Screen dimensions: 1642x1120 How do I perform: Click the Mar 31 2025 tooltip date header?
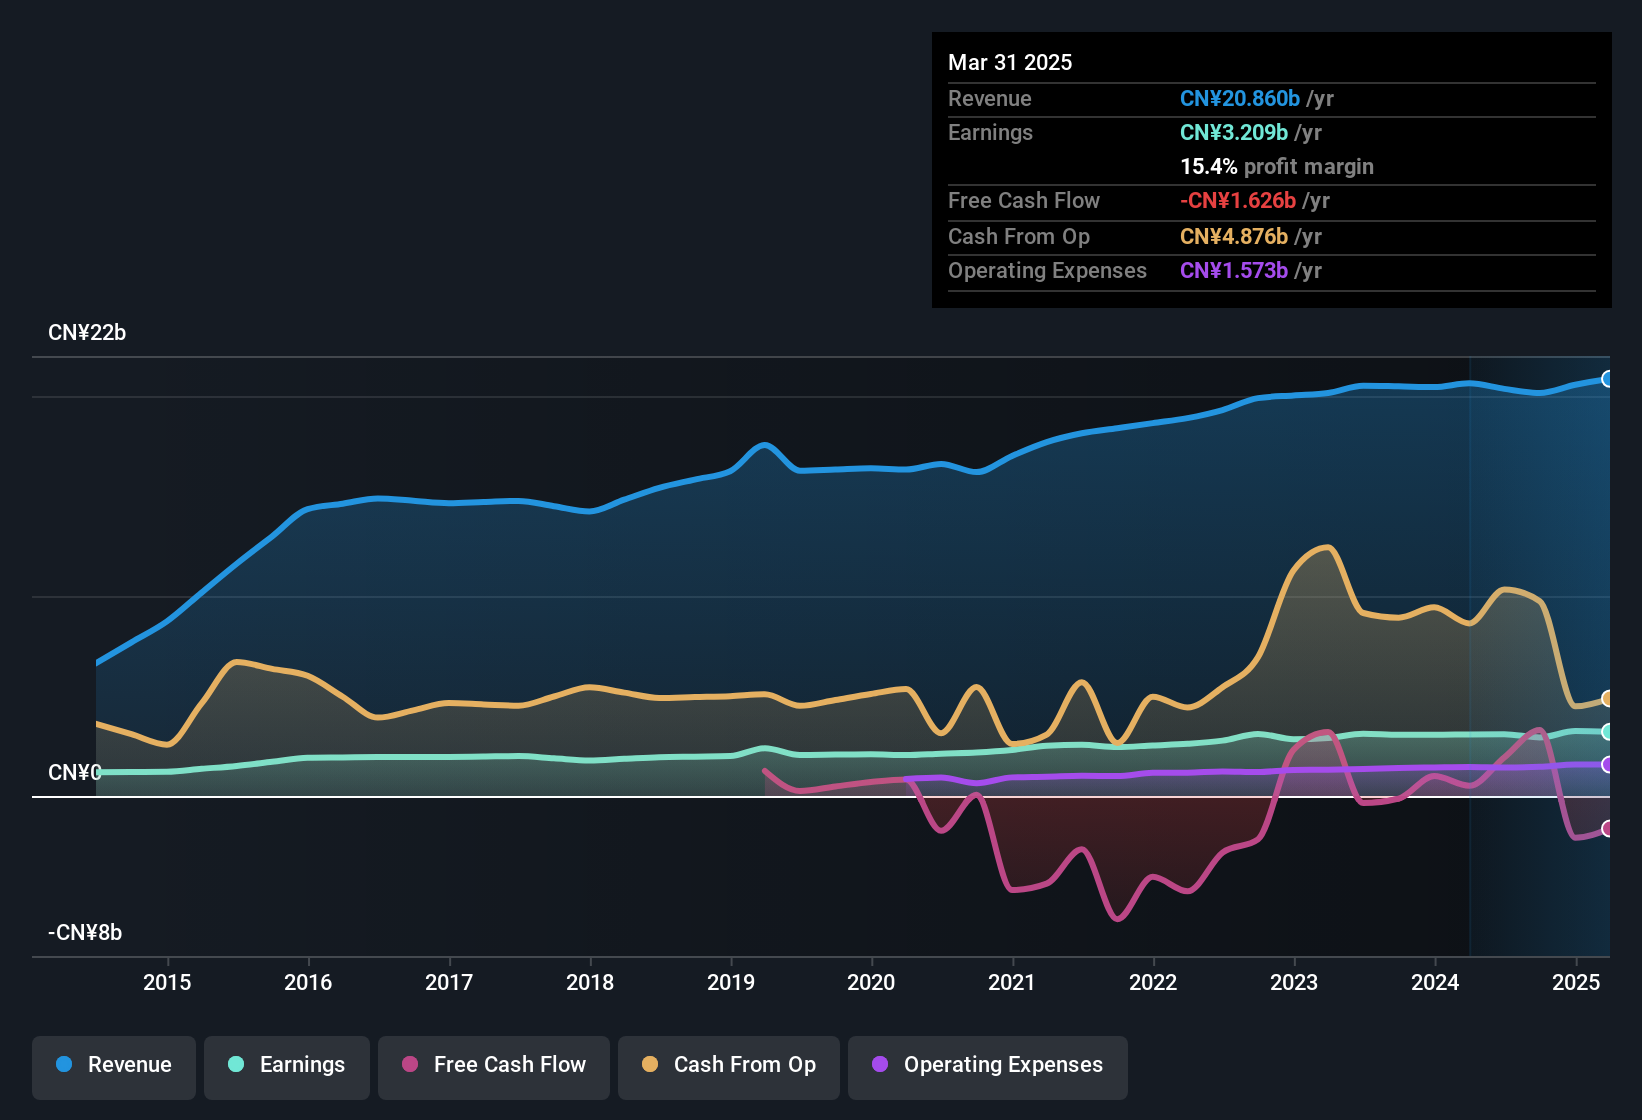click(1010, 63)
